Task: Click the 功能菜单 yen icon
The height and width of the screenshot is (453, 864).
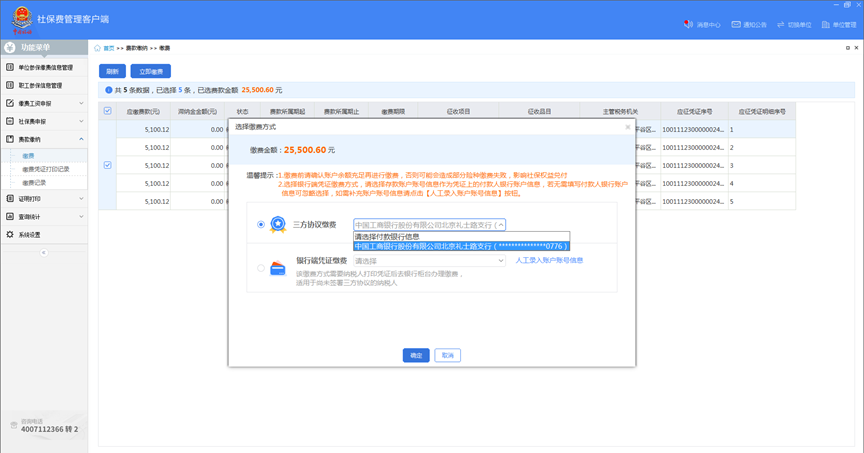Action: [10, 47]
